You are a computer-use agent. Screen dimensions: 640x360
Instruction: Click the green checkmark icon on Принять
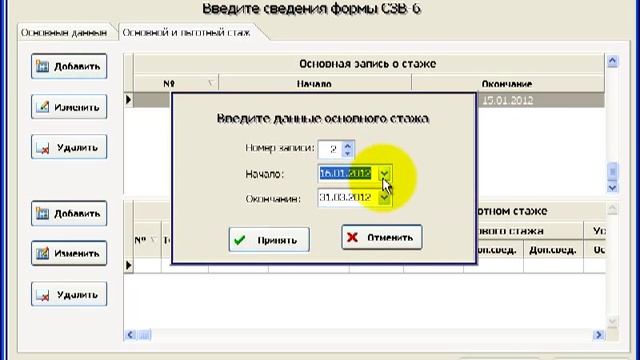click(240, 240)
